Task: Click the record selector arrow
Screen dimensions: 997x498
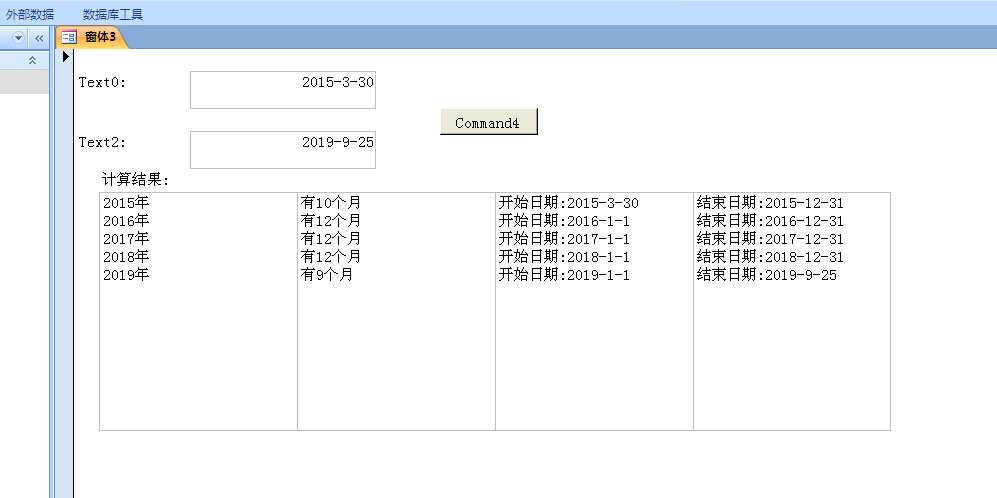Action: [x=65, y=57]
